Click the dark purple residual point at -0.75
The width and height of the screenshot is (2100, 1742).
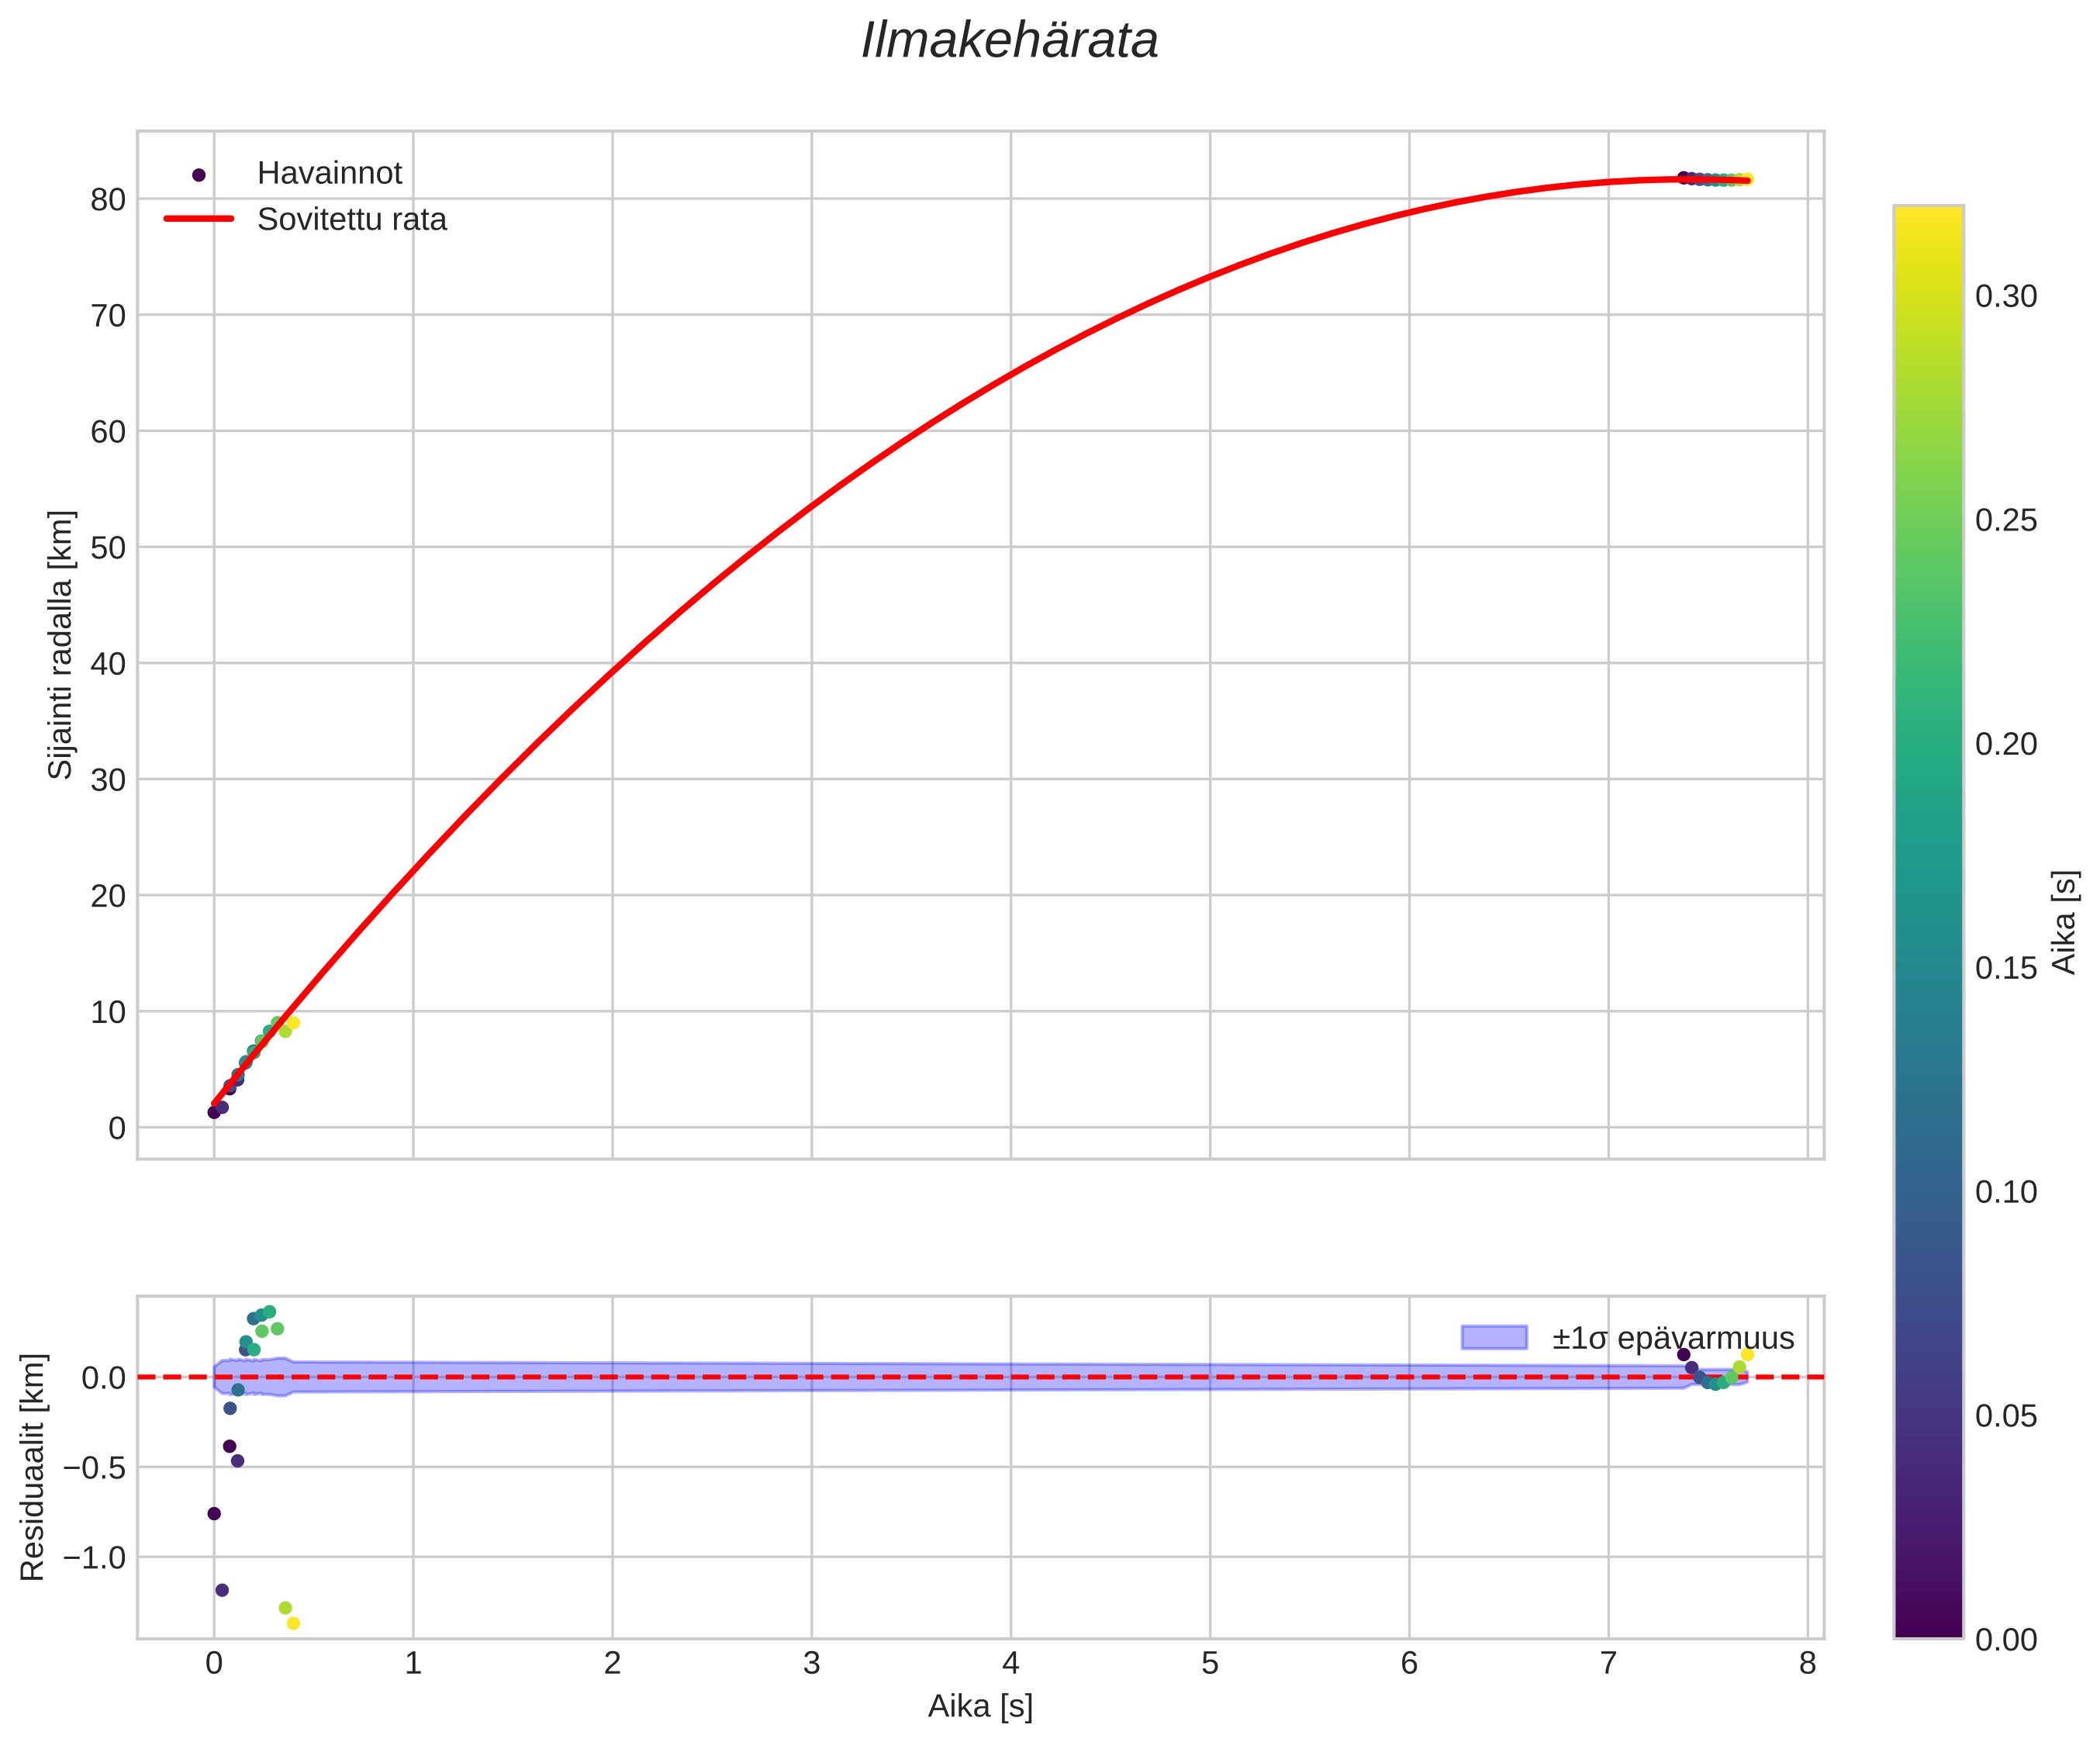tap(214, 1513)
